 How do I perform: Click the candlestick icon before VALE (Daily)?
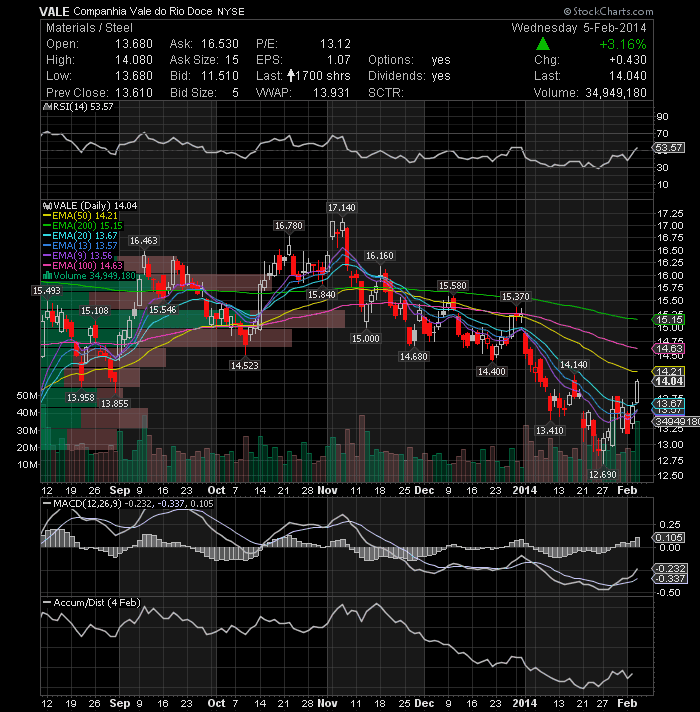48,206
